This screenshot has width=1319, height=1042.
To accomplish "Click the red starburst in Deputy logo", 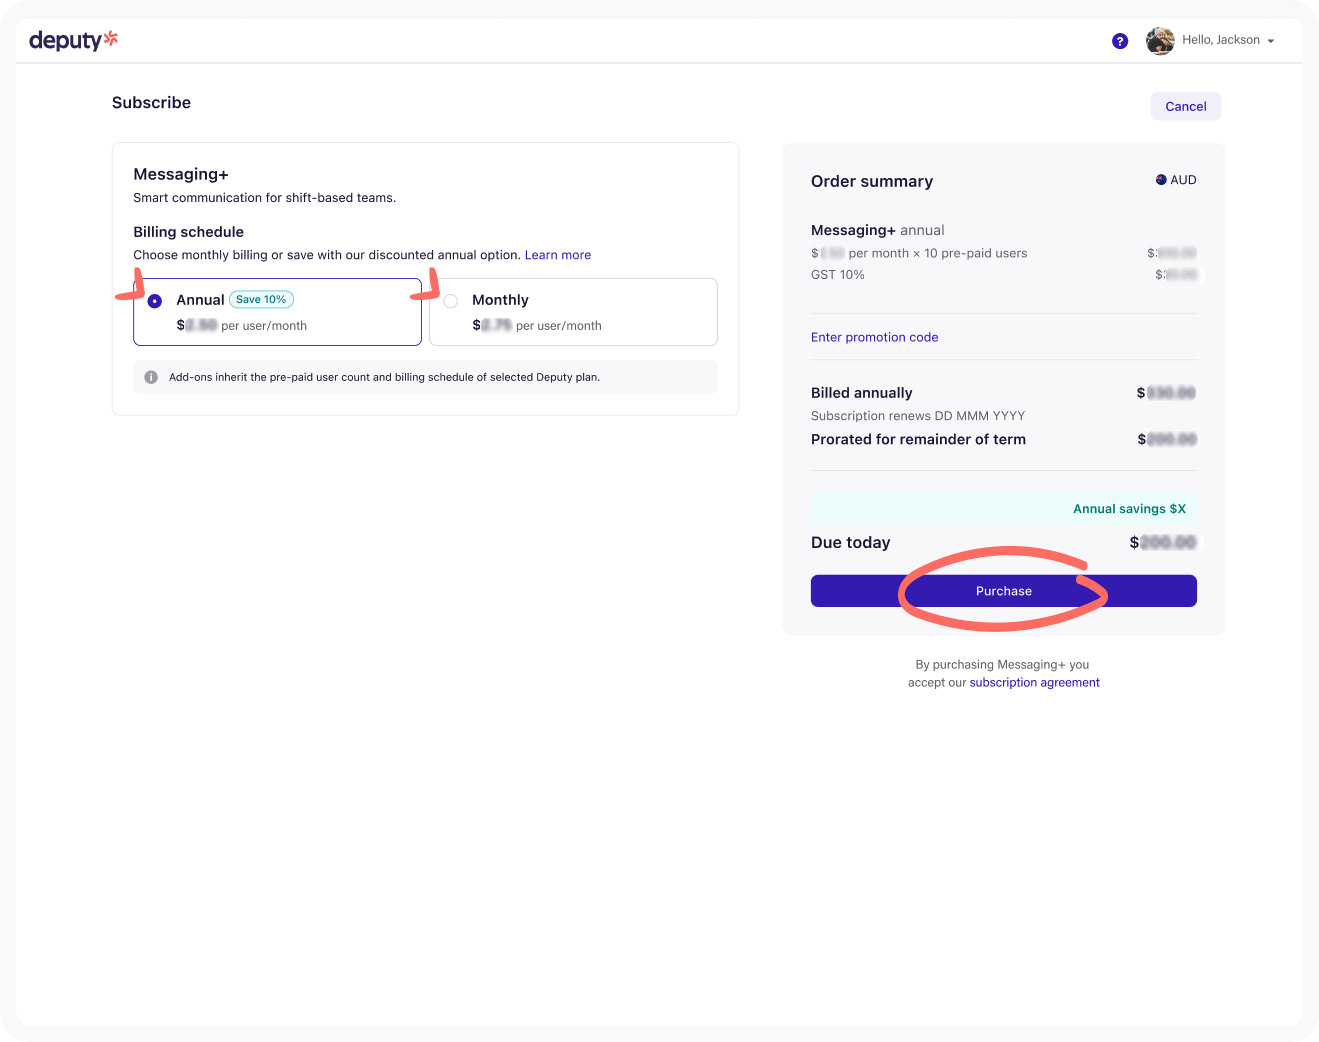I will click(111, 39).
